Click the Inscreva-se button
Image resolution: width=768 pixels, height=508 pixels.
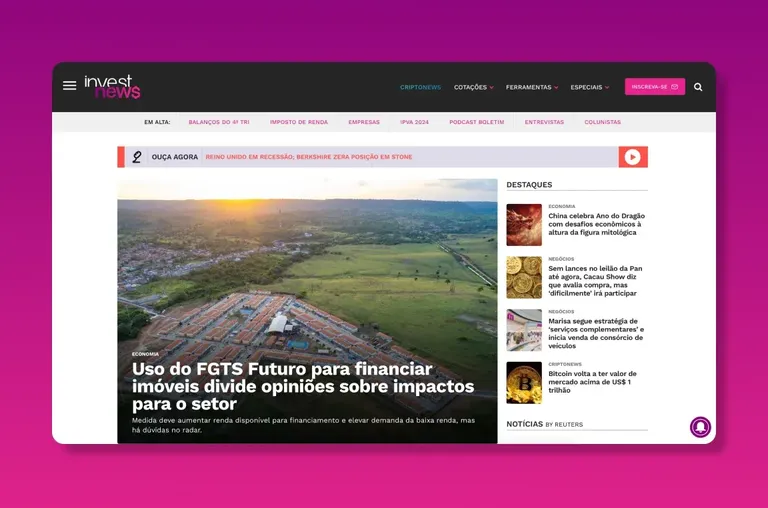(x=655, y=87)
